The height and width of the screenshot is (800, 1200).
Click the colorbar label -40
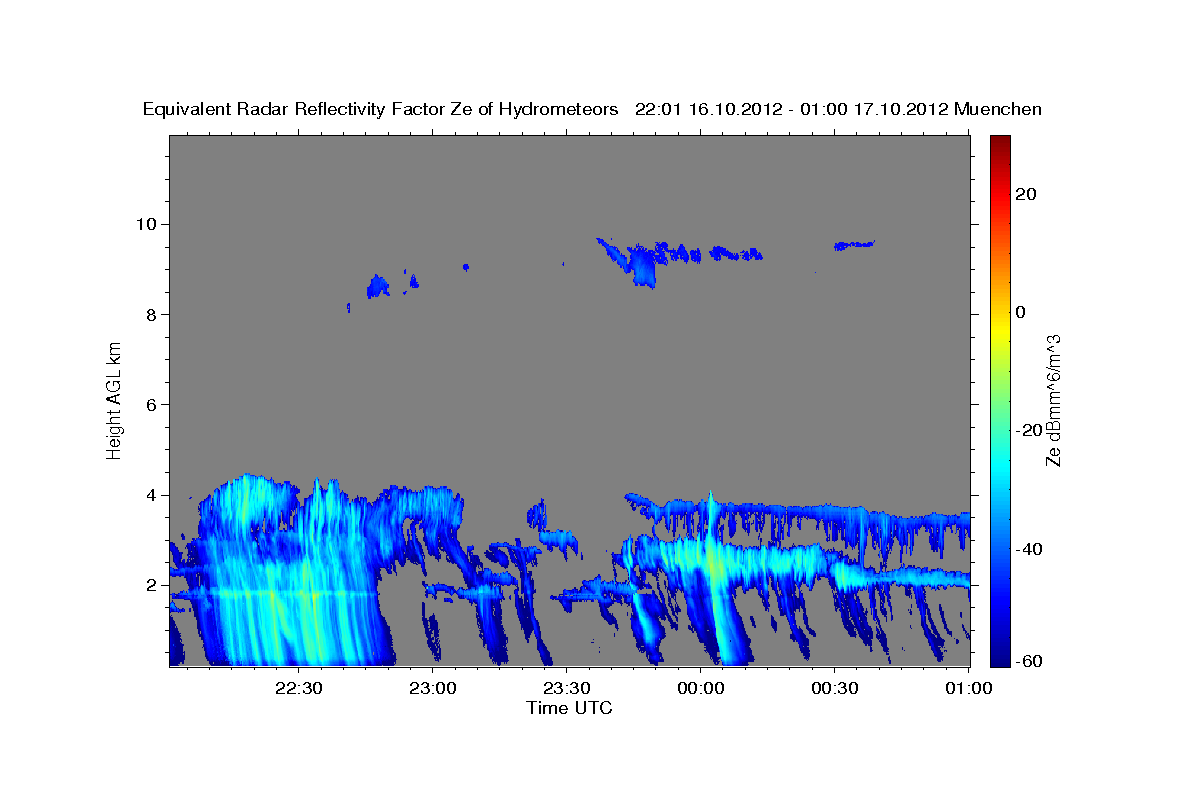pyautogui.click(x=1029, y=548)
